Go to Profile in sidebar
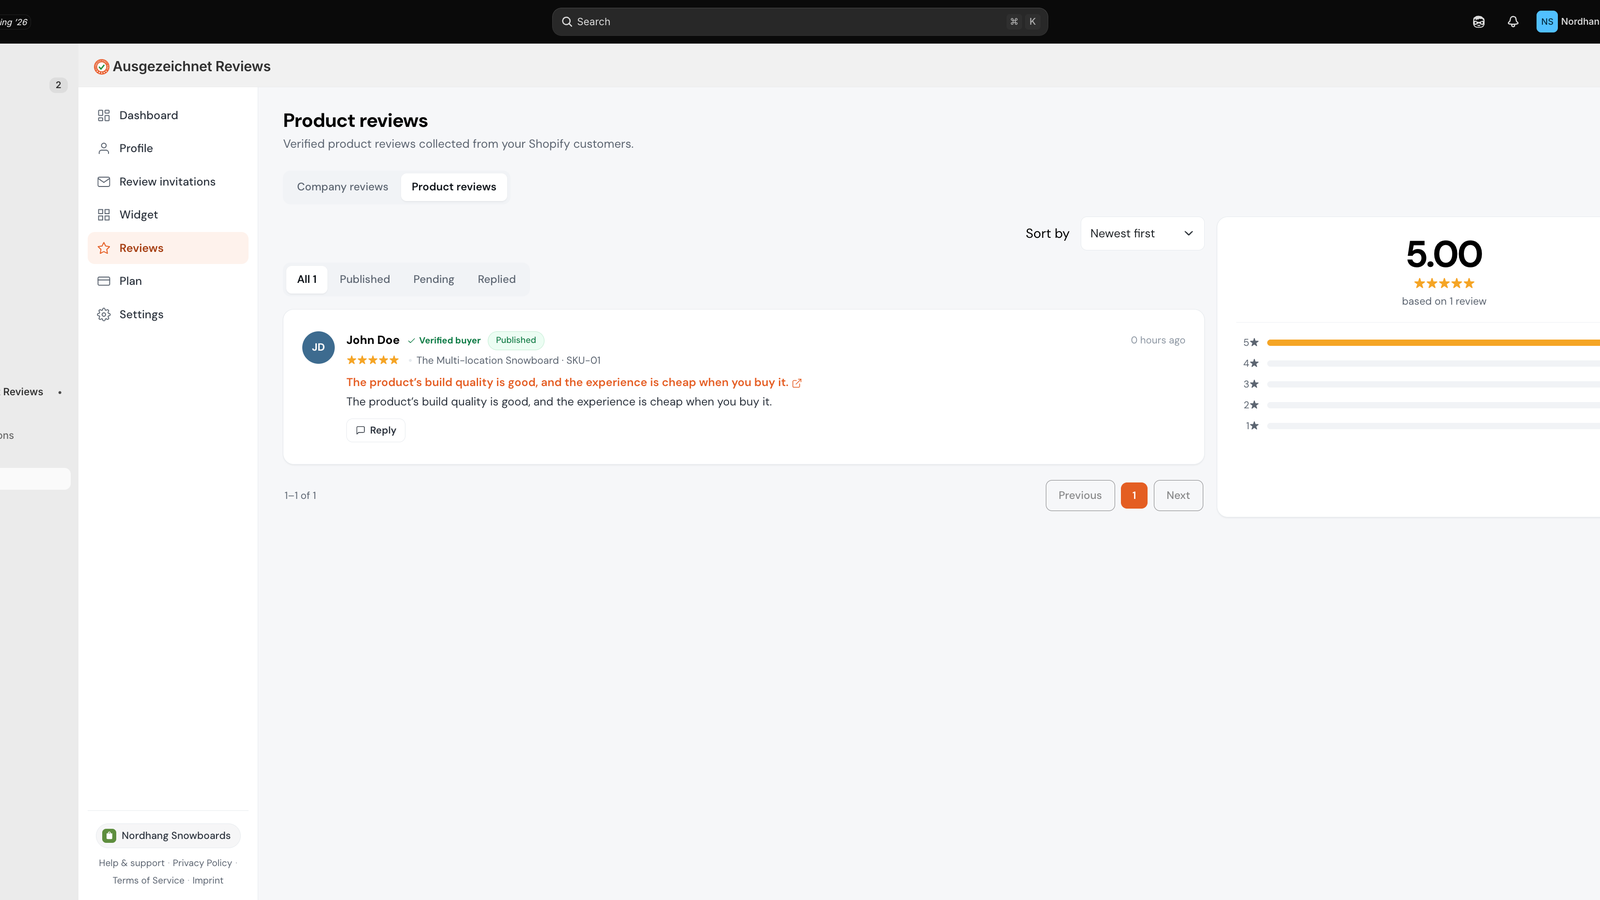The image size is (1600, 900). click(168, 148)
